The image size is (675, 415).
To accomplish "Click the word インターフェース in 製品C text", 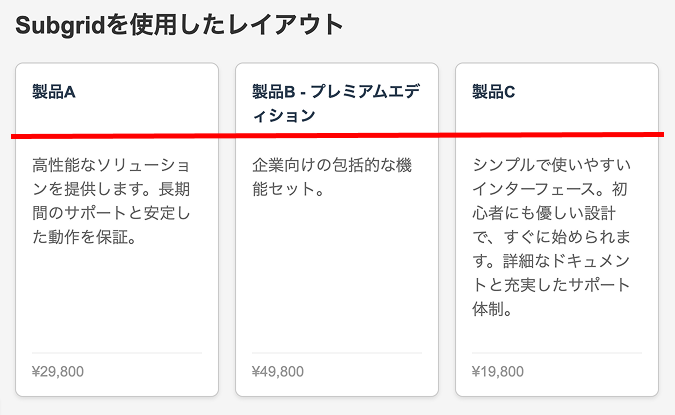I will (x=534, y=189).
